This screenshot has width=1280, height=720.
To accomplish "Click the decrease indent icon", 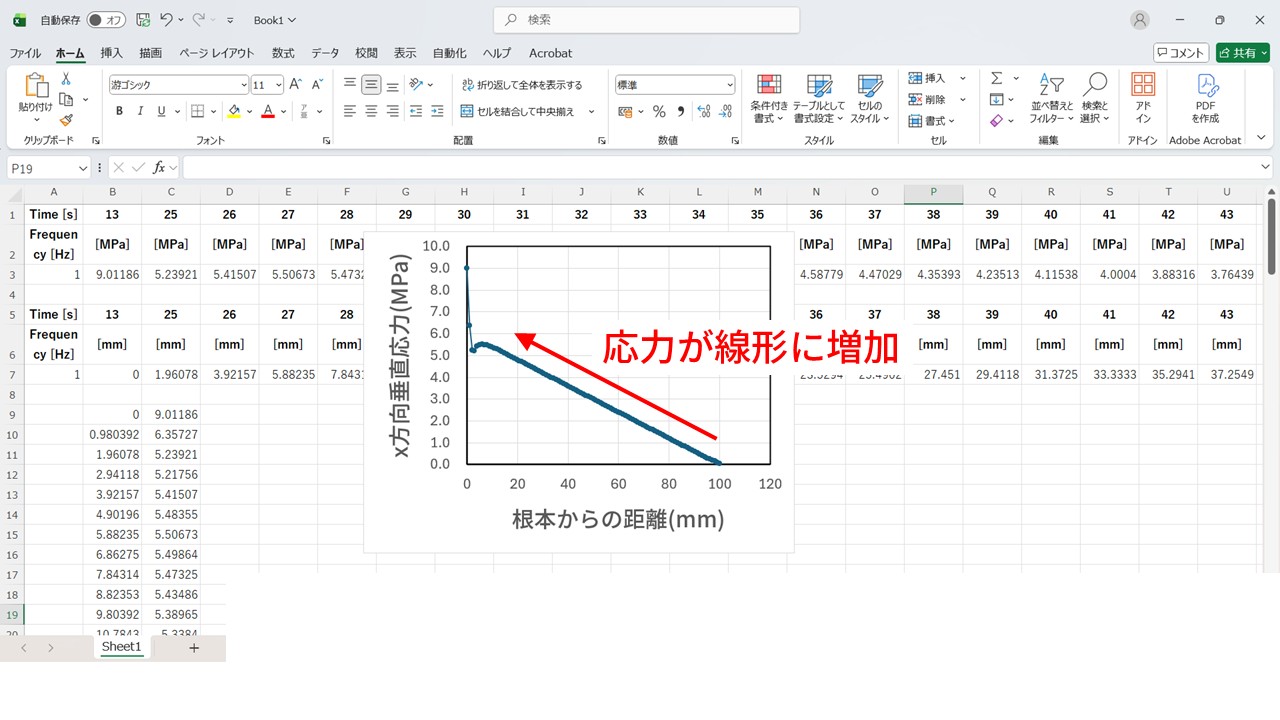I will (x=417, y=111).
